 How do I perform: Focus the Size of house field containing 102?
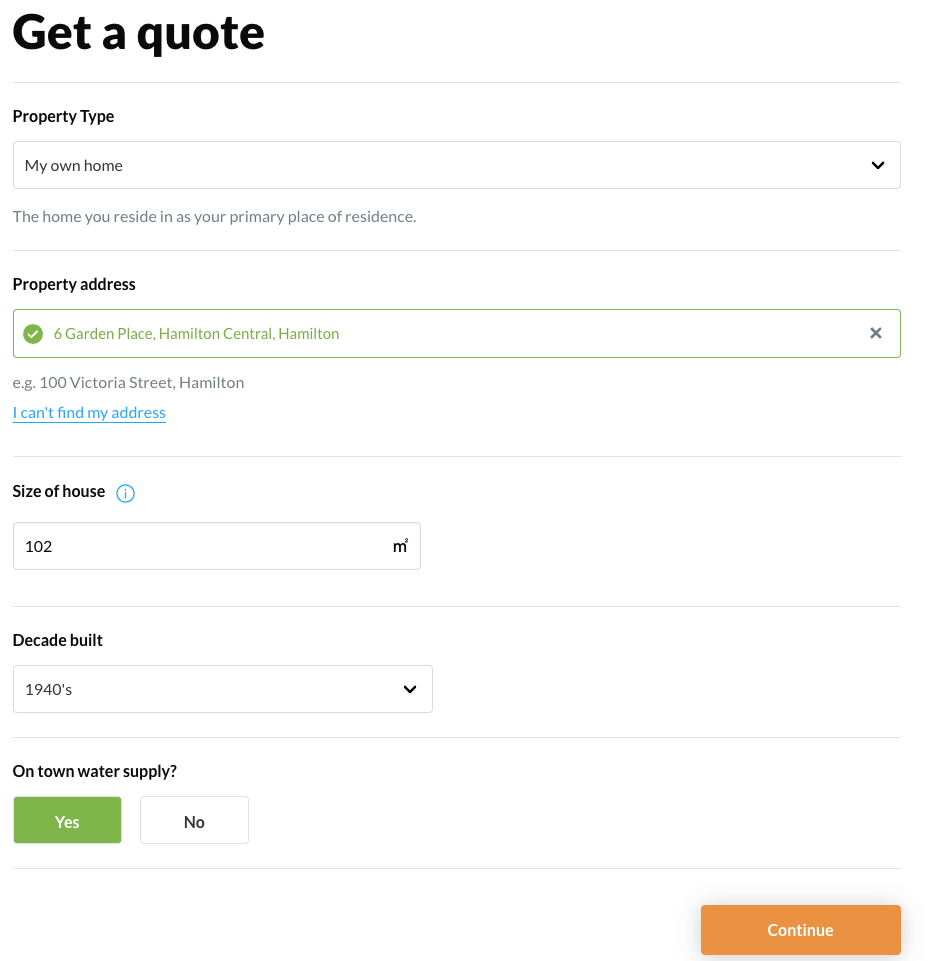[200, 546]
